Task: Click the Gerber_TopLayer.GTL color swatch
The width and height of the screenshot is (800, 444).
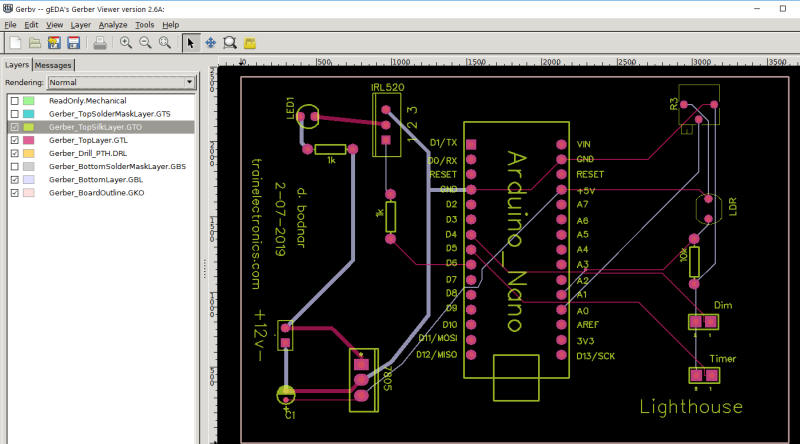Action: click(29, 141)
